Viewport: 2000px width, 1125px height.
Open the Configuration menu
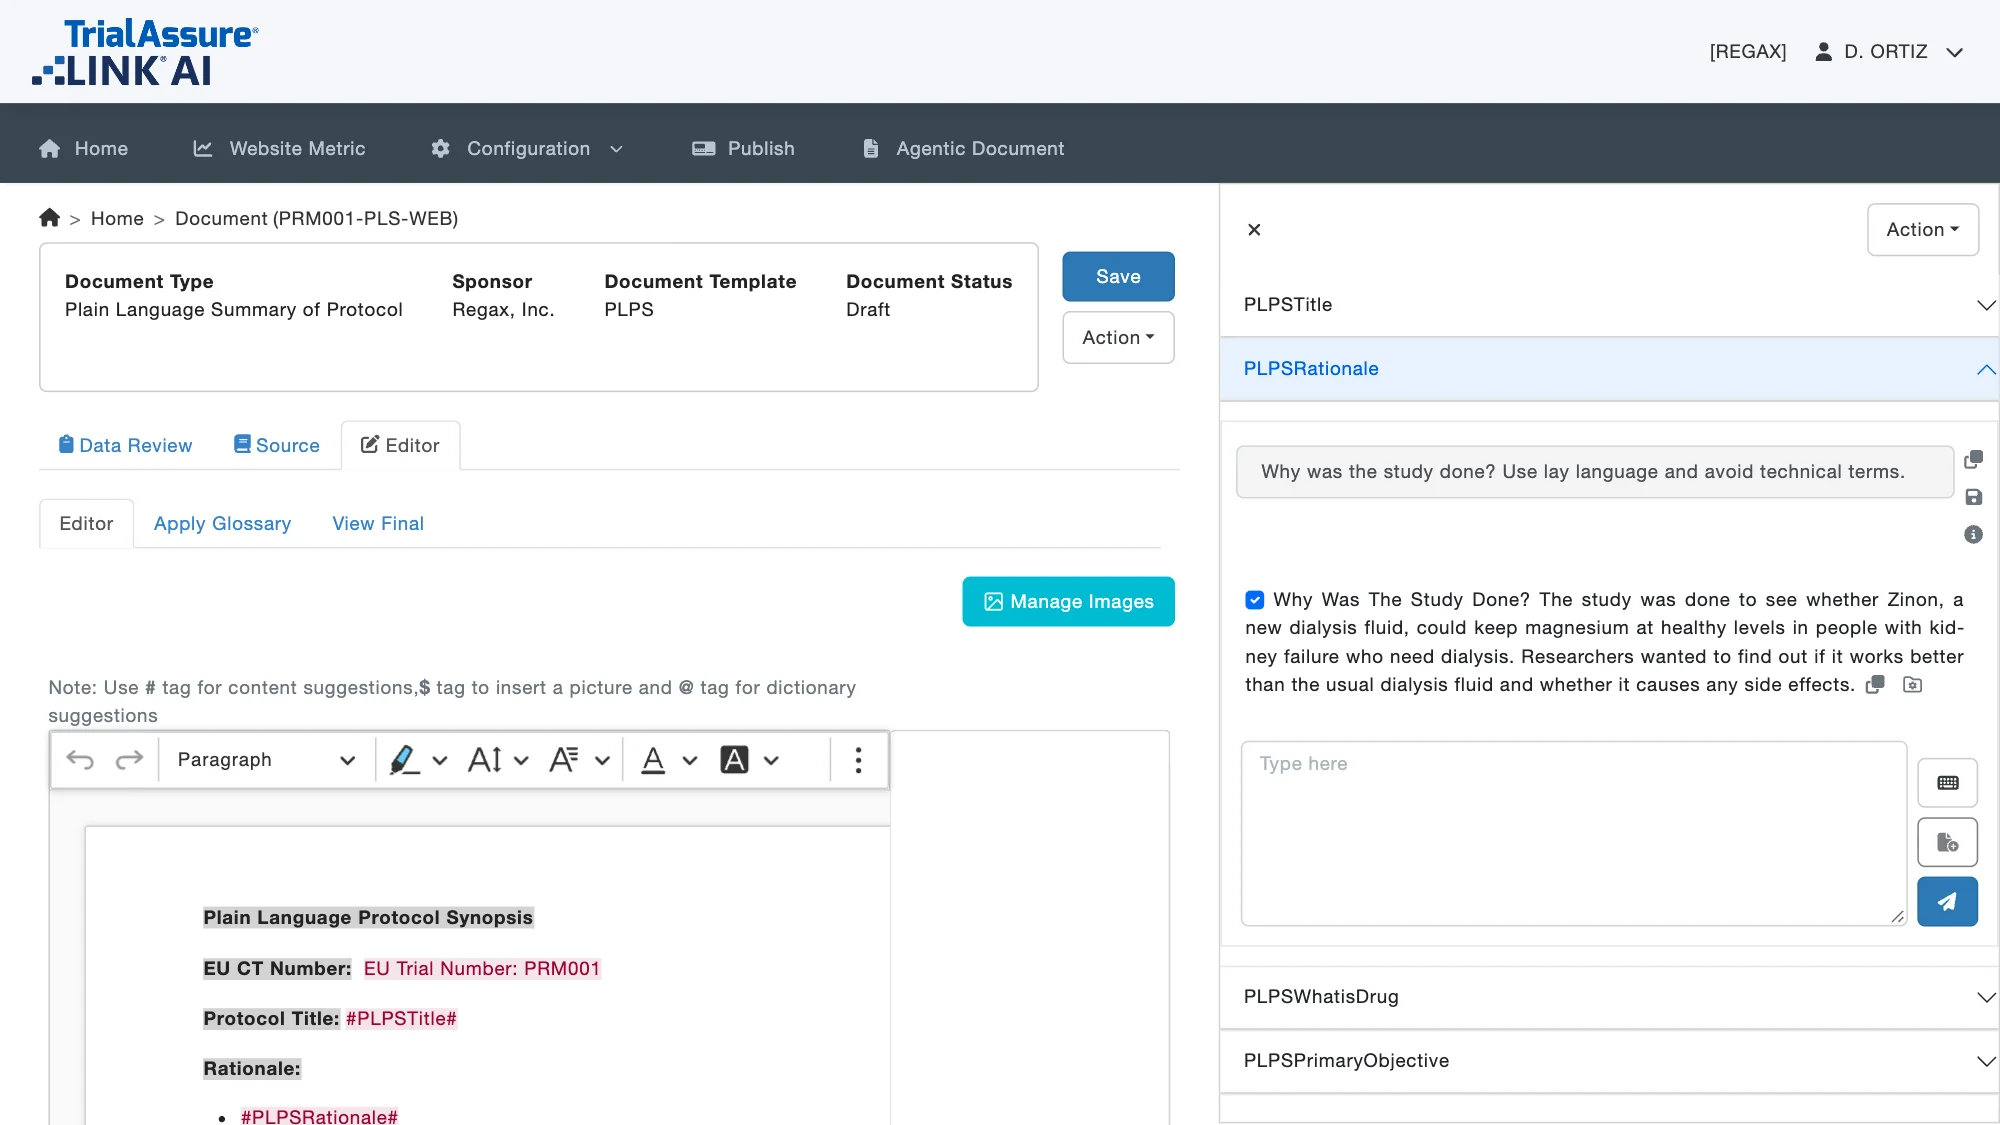(x=527, y=149)
